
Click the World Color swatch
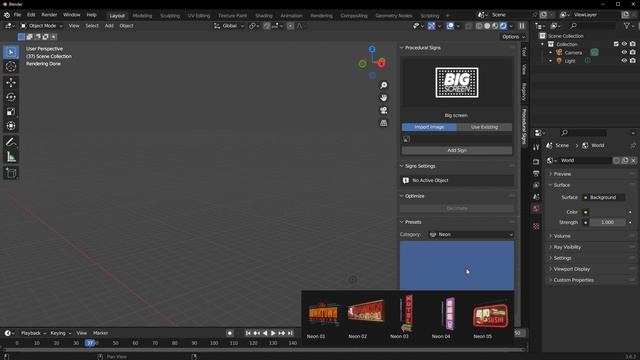click(x=606, y=212)
